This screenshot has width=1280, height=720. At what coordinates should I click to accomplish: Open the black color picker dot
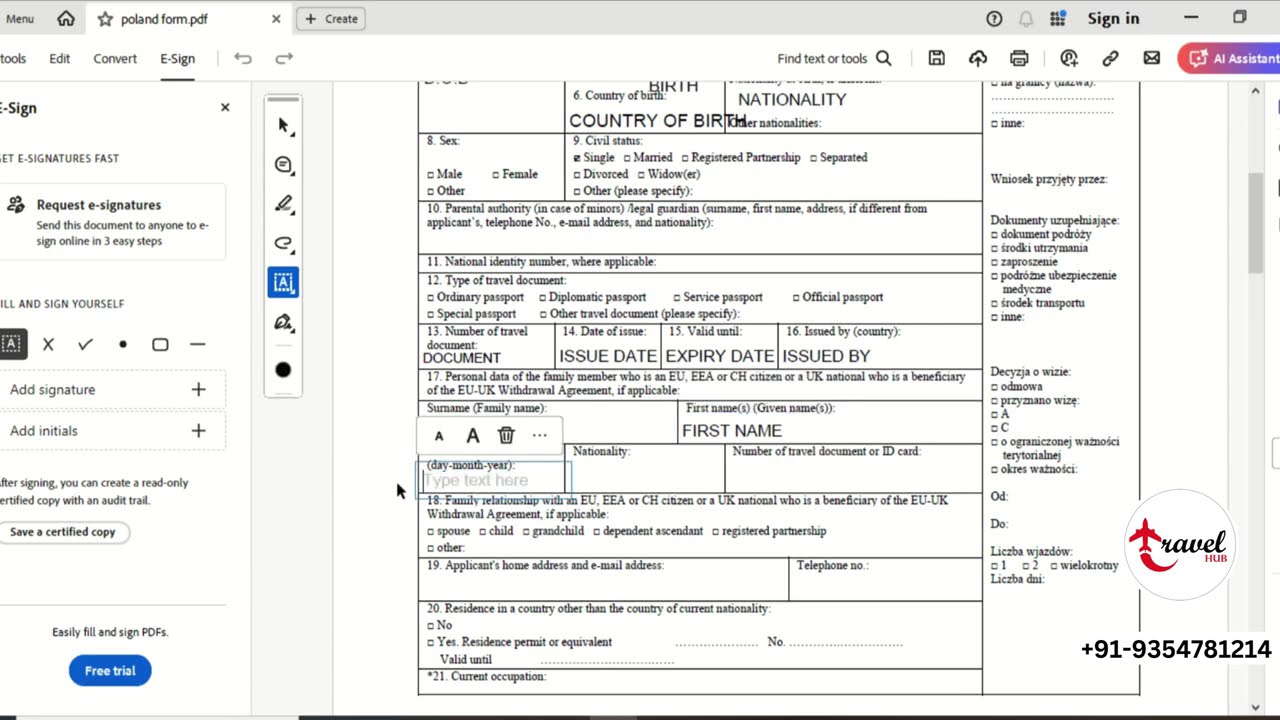pos(283,370)
